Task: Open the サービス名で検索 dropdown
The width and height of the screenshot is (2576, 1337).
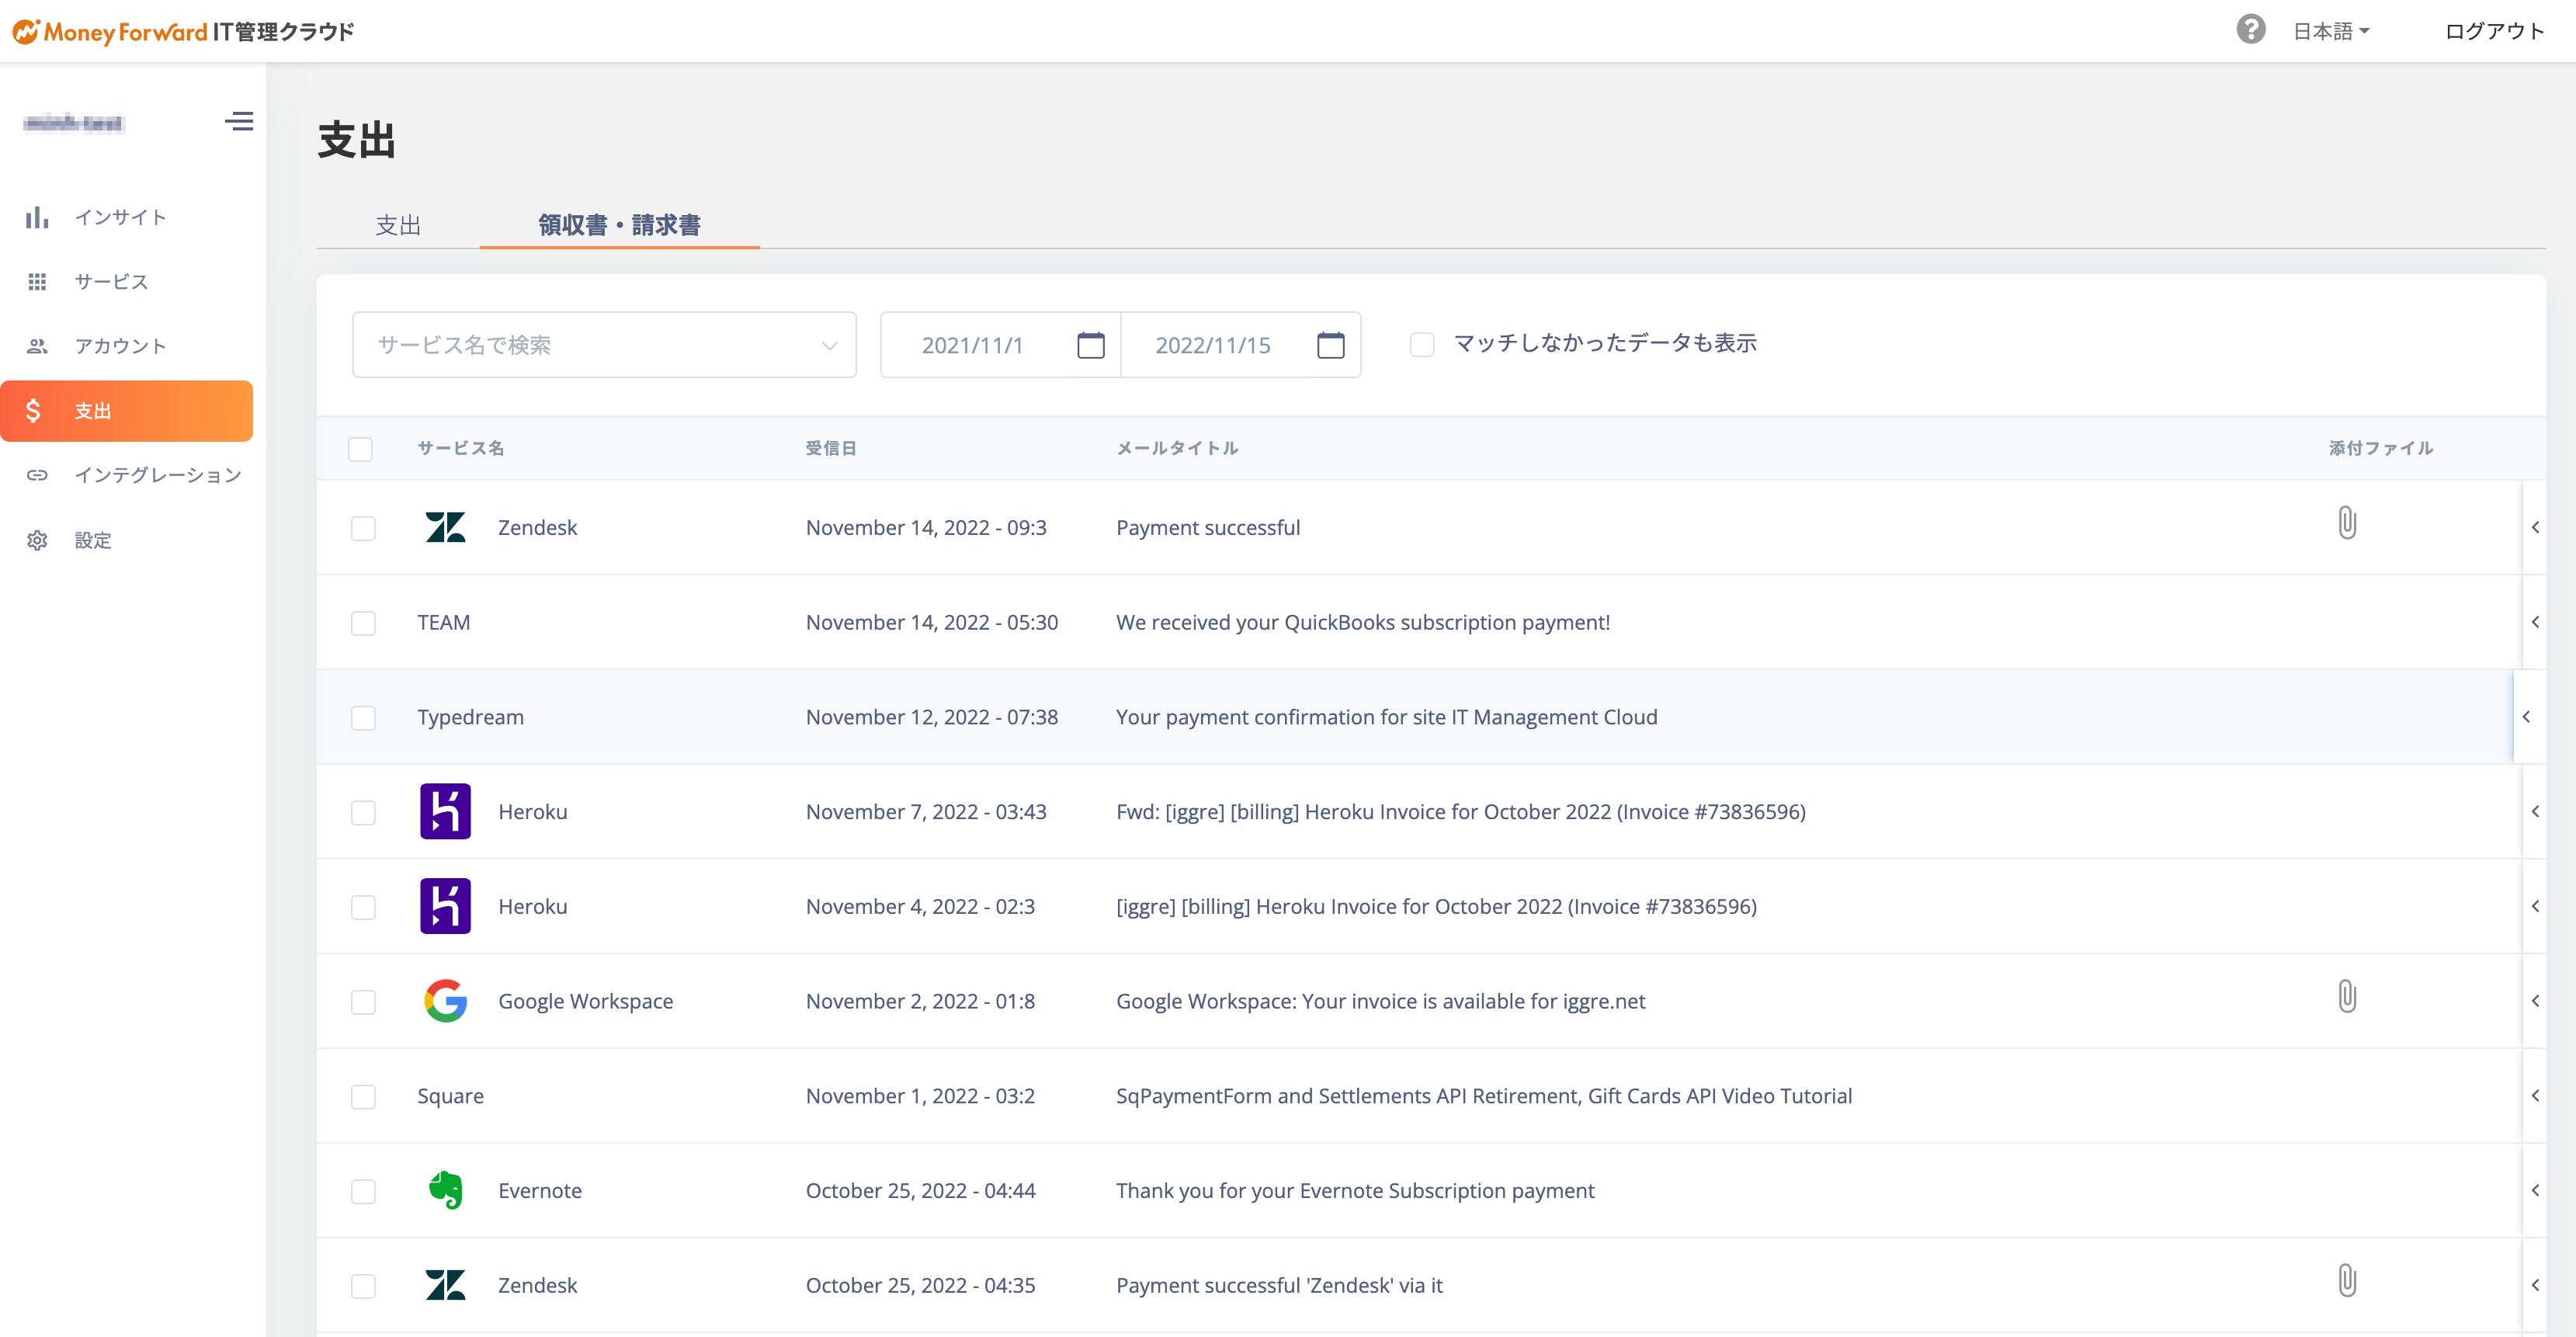Action: [604, 345]
